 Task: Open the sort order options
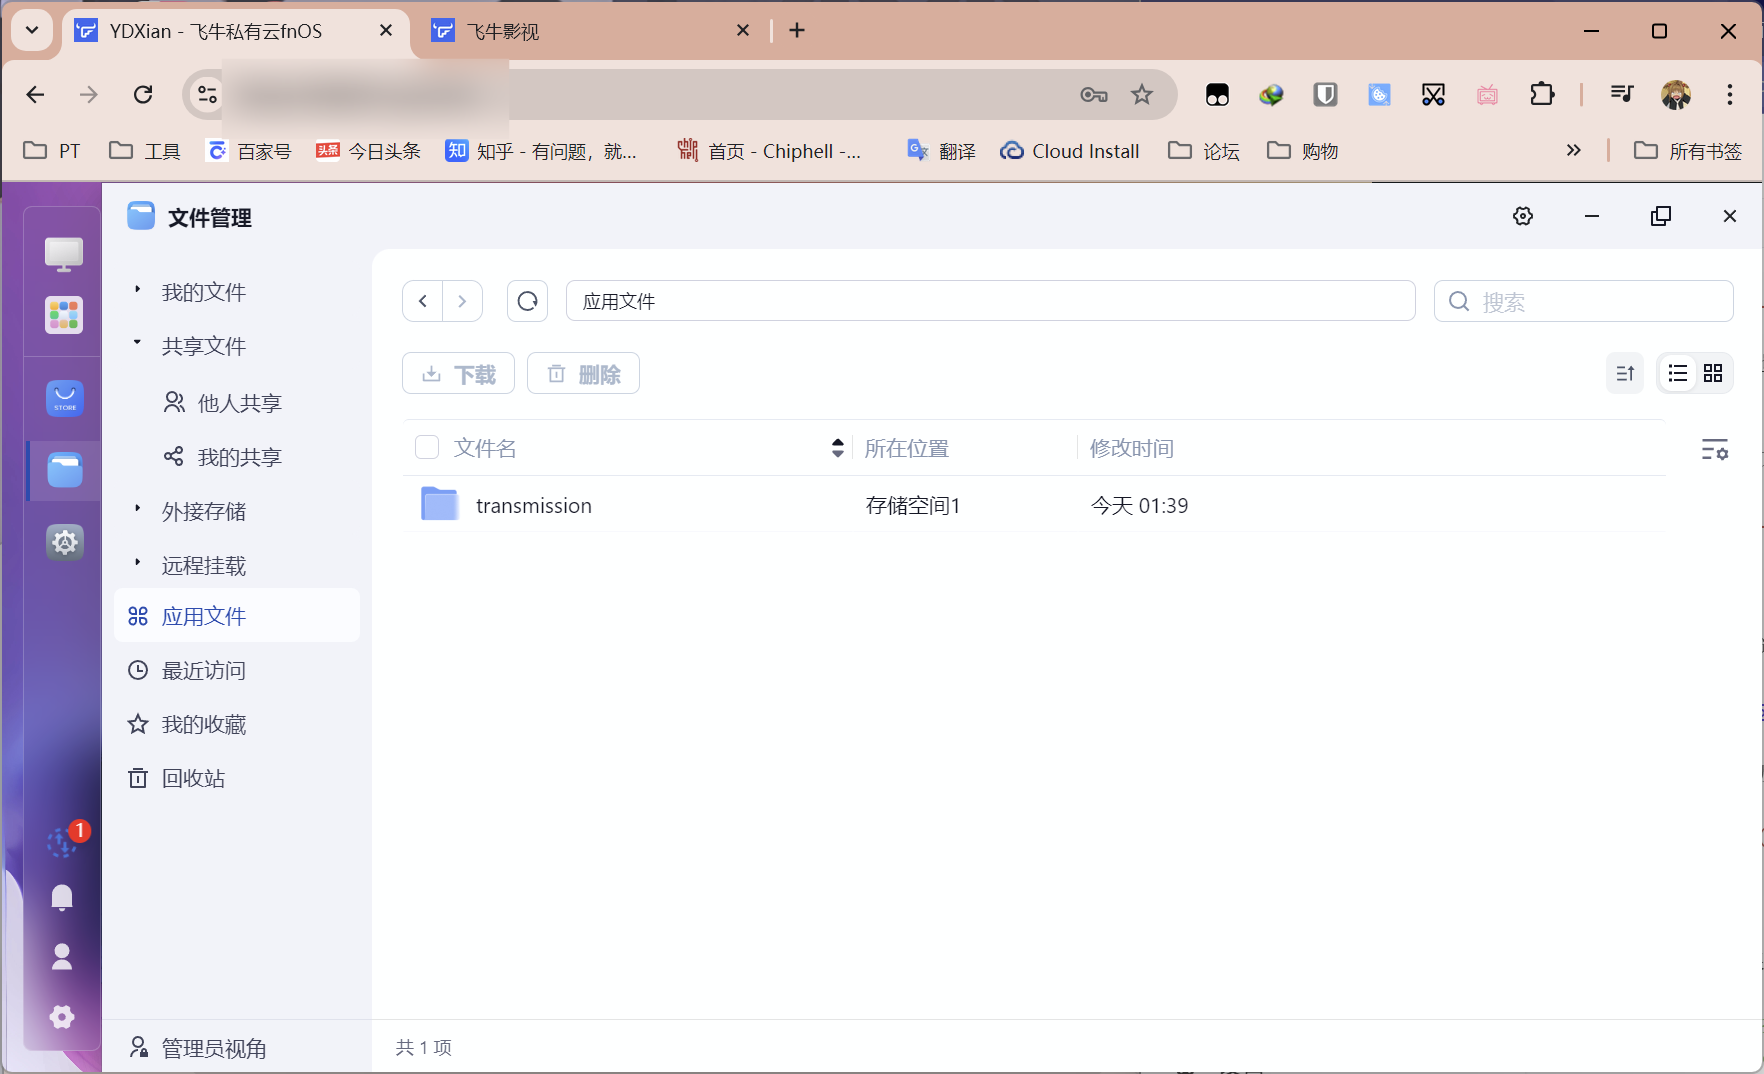pos(1625,373)
